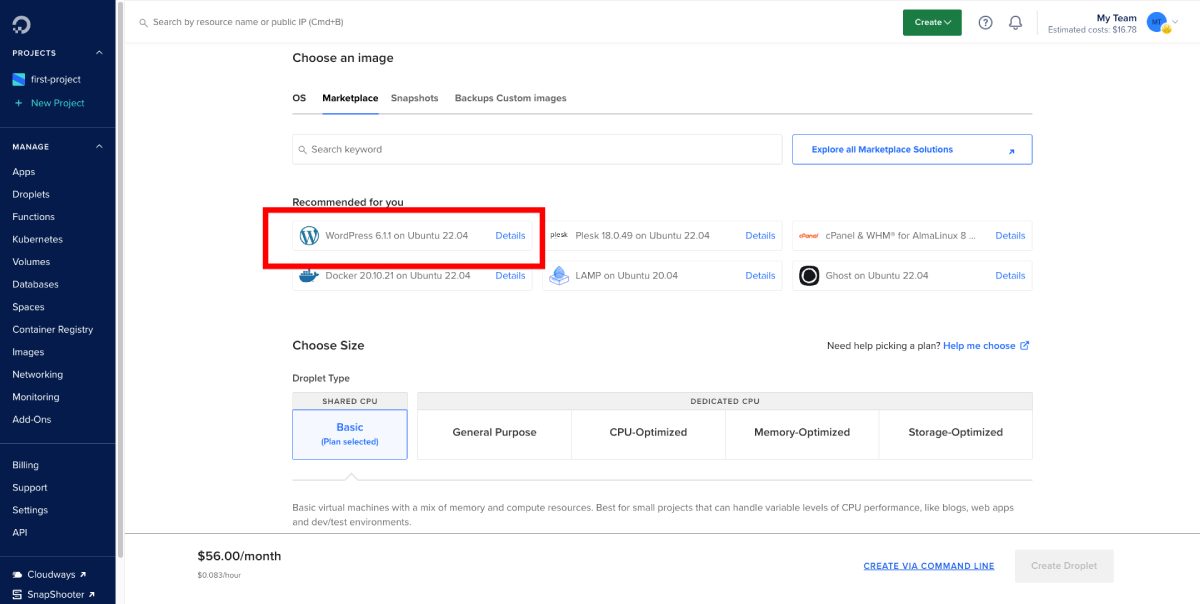This screenshot has width=1200, height=604.
Task: Click the LAMP stack icon
Action: 559,275
